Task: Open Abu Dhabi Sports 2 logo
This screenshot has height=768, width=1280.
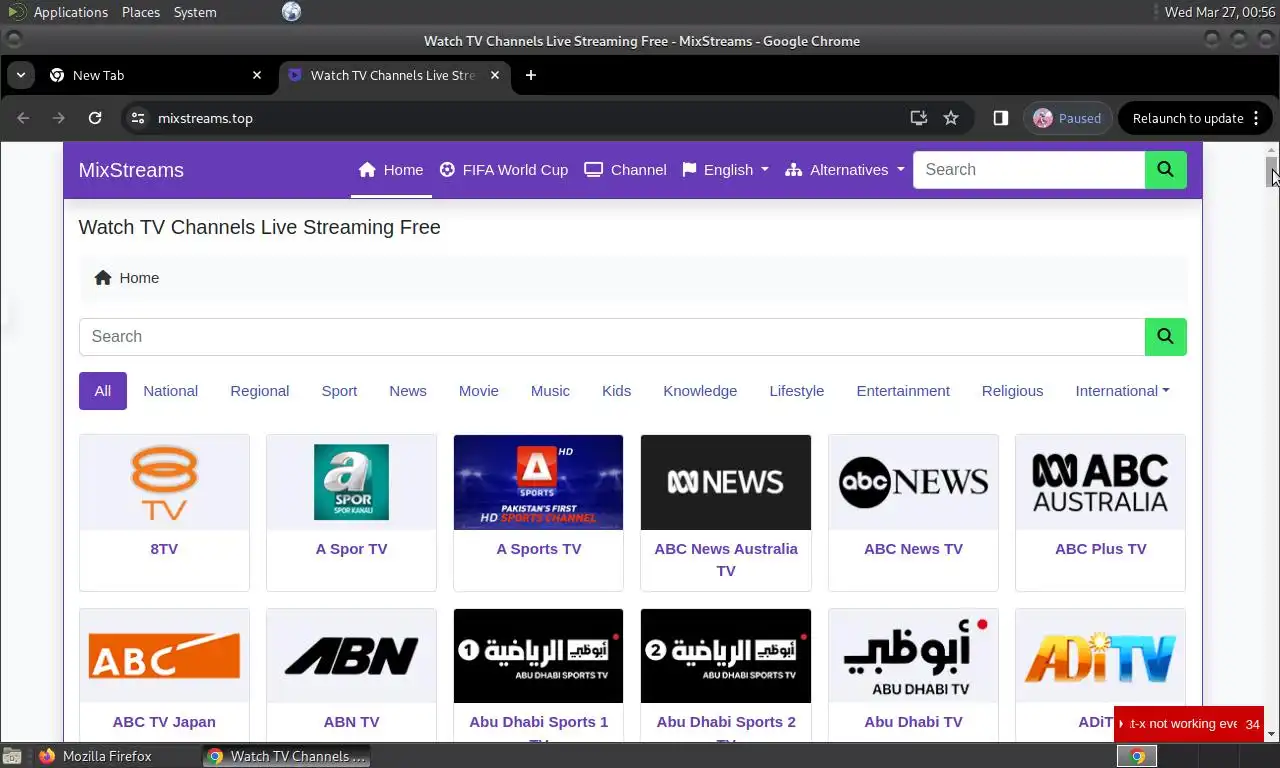Action: point(726,656)
